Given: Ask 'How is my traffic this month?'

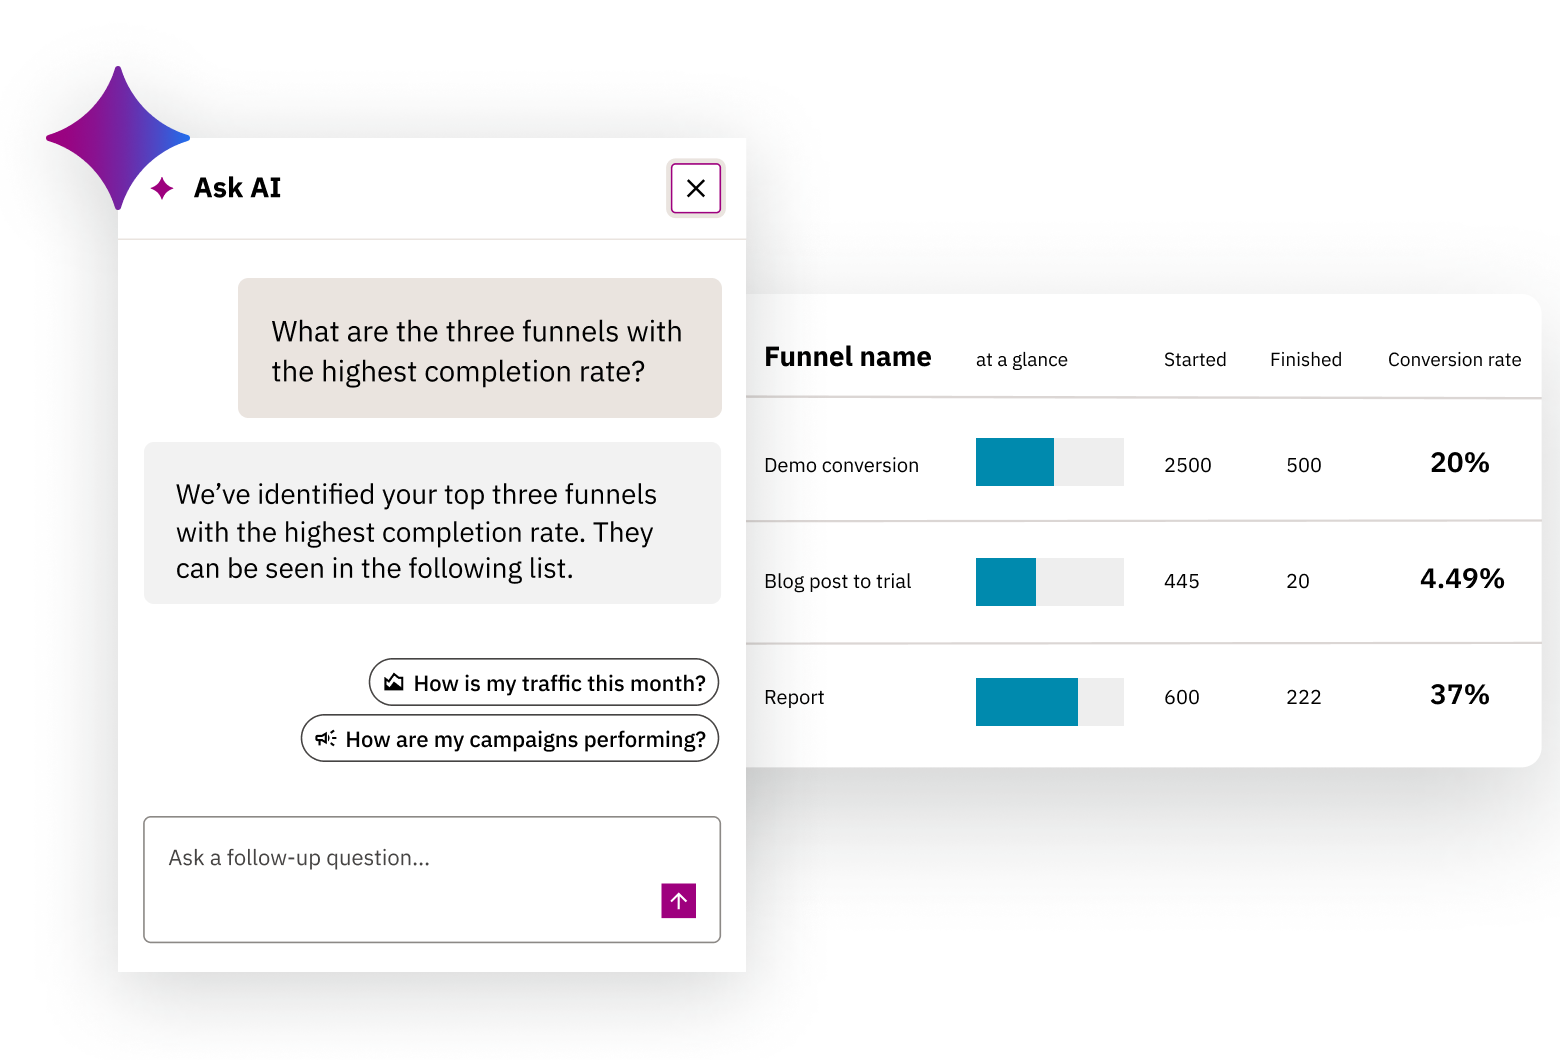Looking at the screenshot, I should click(543, 682).
